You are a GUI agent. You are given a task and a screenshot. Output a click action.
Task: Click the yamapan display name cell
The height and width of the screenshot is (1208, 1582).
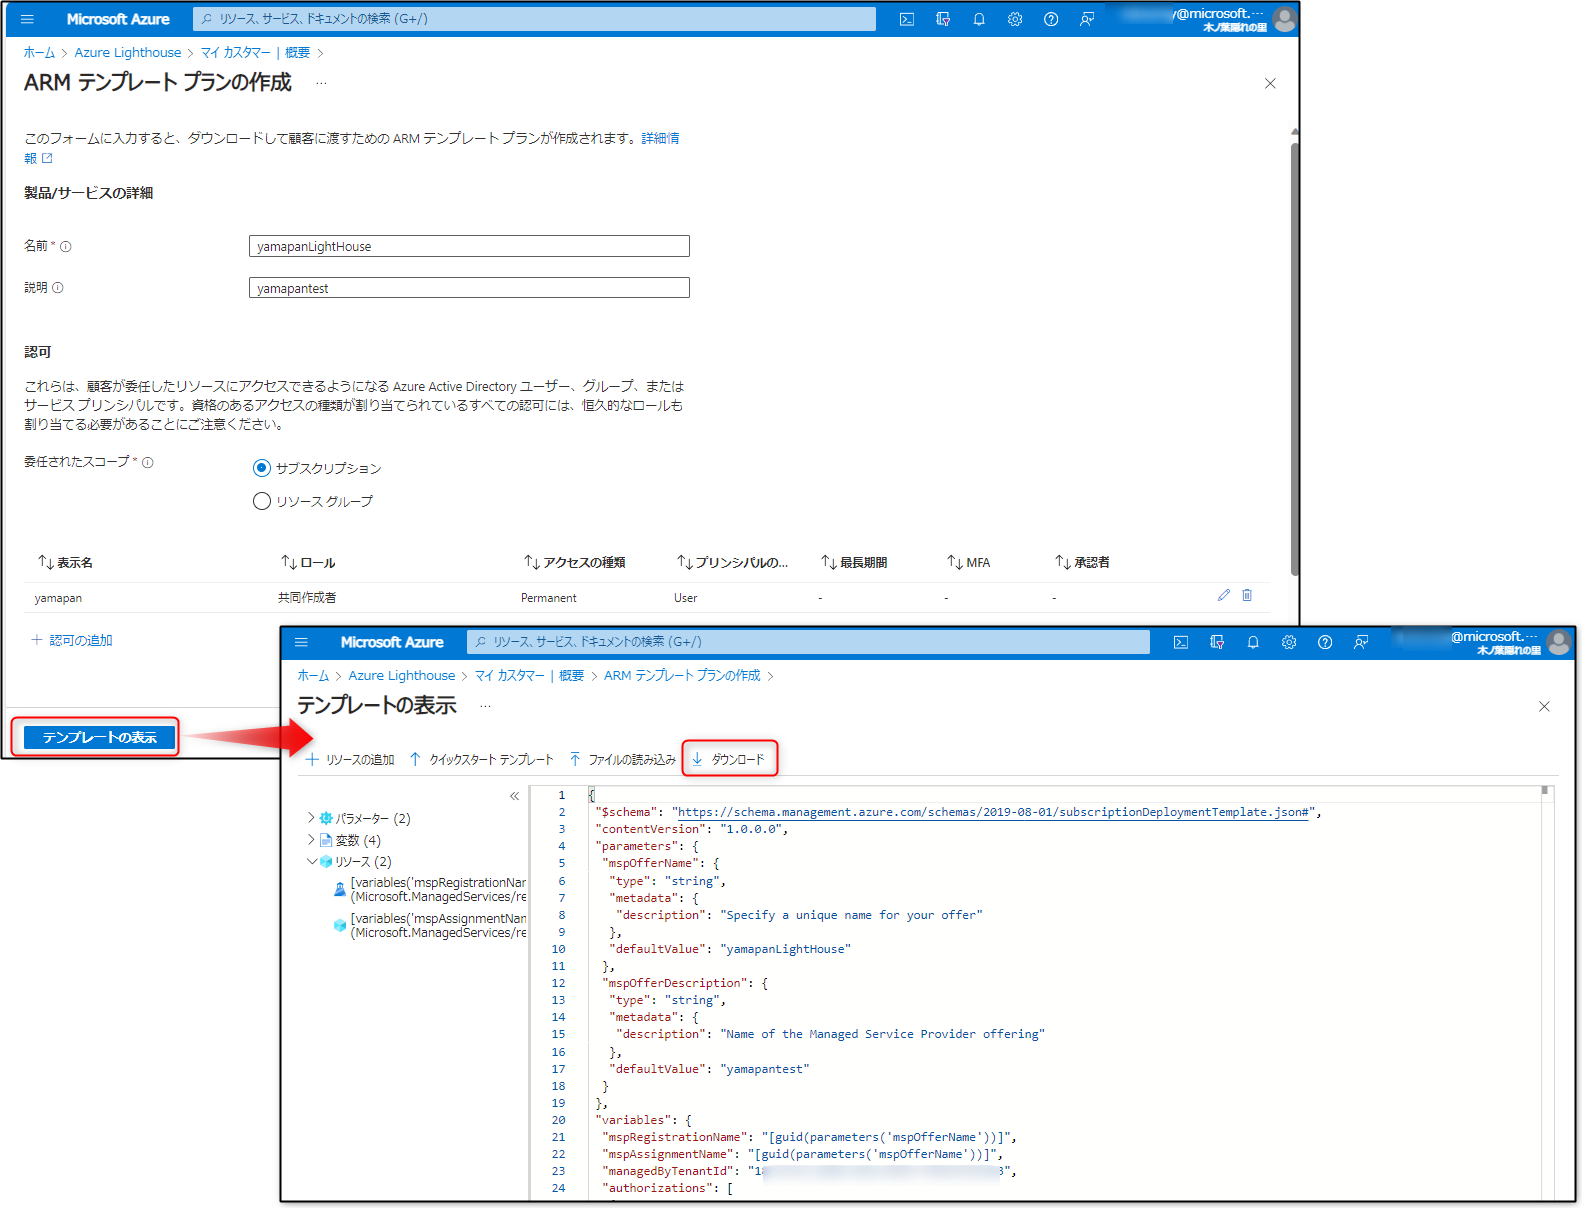(58, 598)
